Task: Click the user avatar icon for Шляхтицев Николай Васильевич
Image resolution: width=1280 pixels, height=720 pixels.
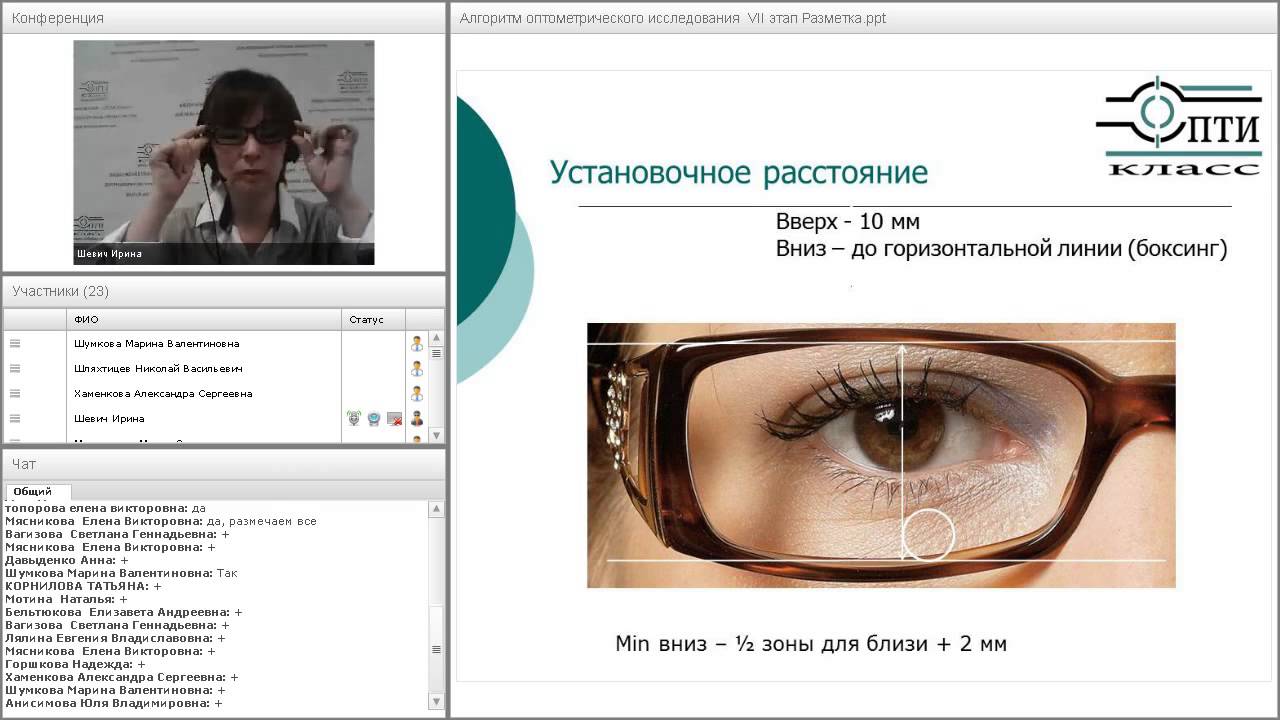Action: pyautogui.click(x=417, y=369)
